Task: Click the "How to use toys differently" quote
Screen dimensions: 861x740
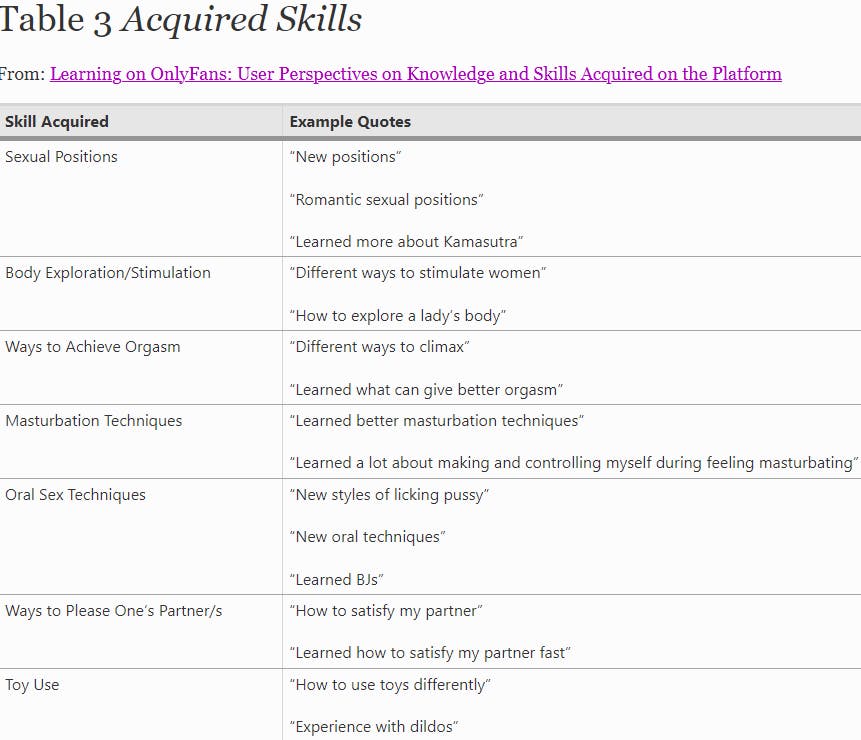Action: pyautogui.click(x=390, y=685)
